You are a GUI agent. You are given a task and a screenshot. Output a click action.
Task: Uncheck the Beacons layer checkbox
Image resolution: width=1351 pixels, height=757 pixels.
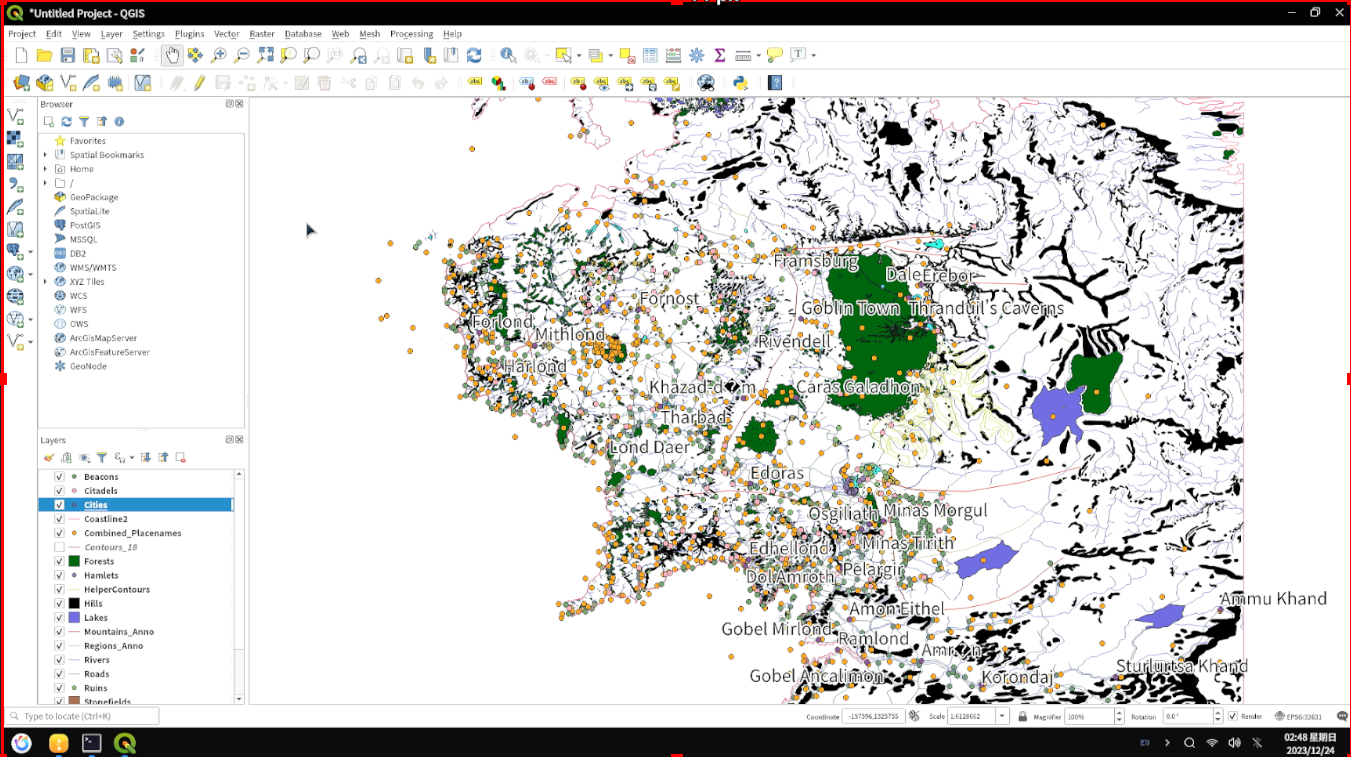(59, 477)
